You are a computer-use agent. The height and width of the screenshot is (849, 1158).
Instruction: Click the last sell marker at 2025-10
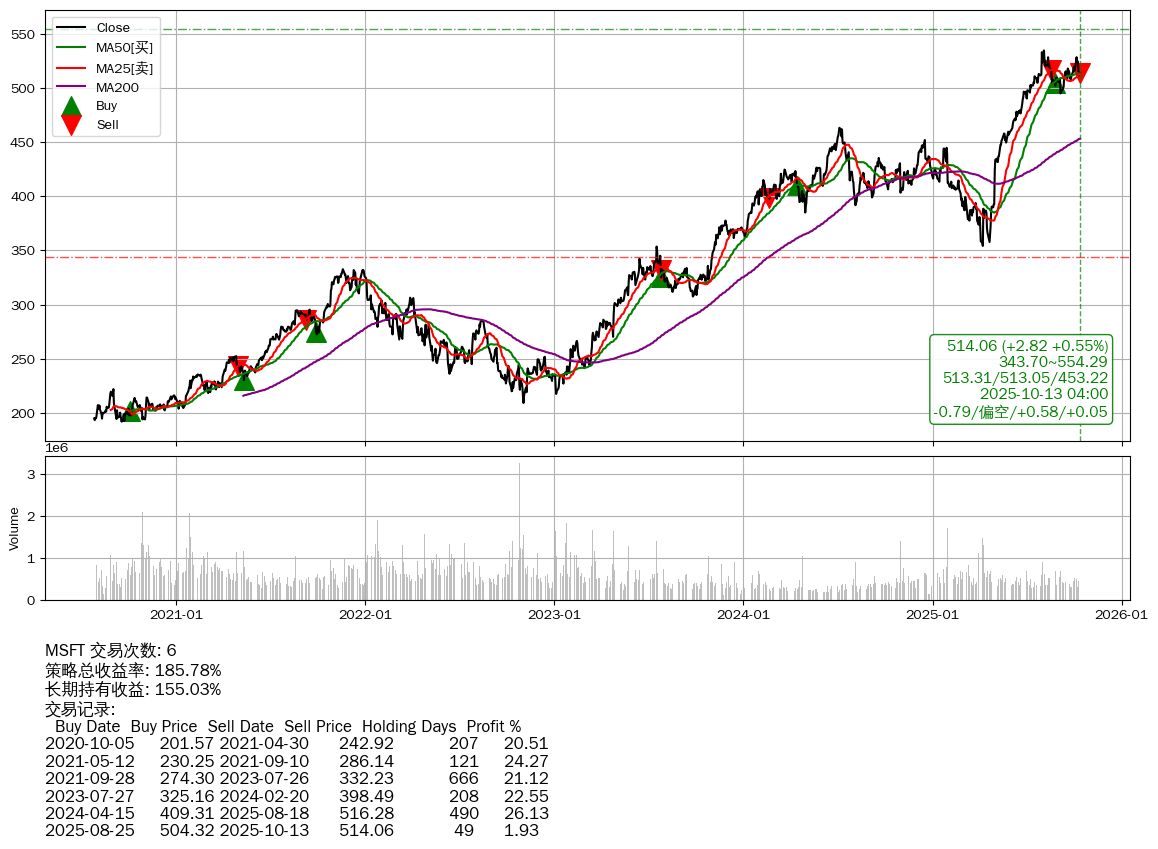click(1080, 73)
